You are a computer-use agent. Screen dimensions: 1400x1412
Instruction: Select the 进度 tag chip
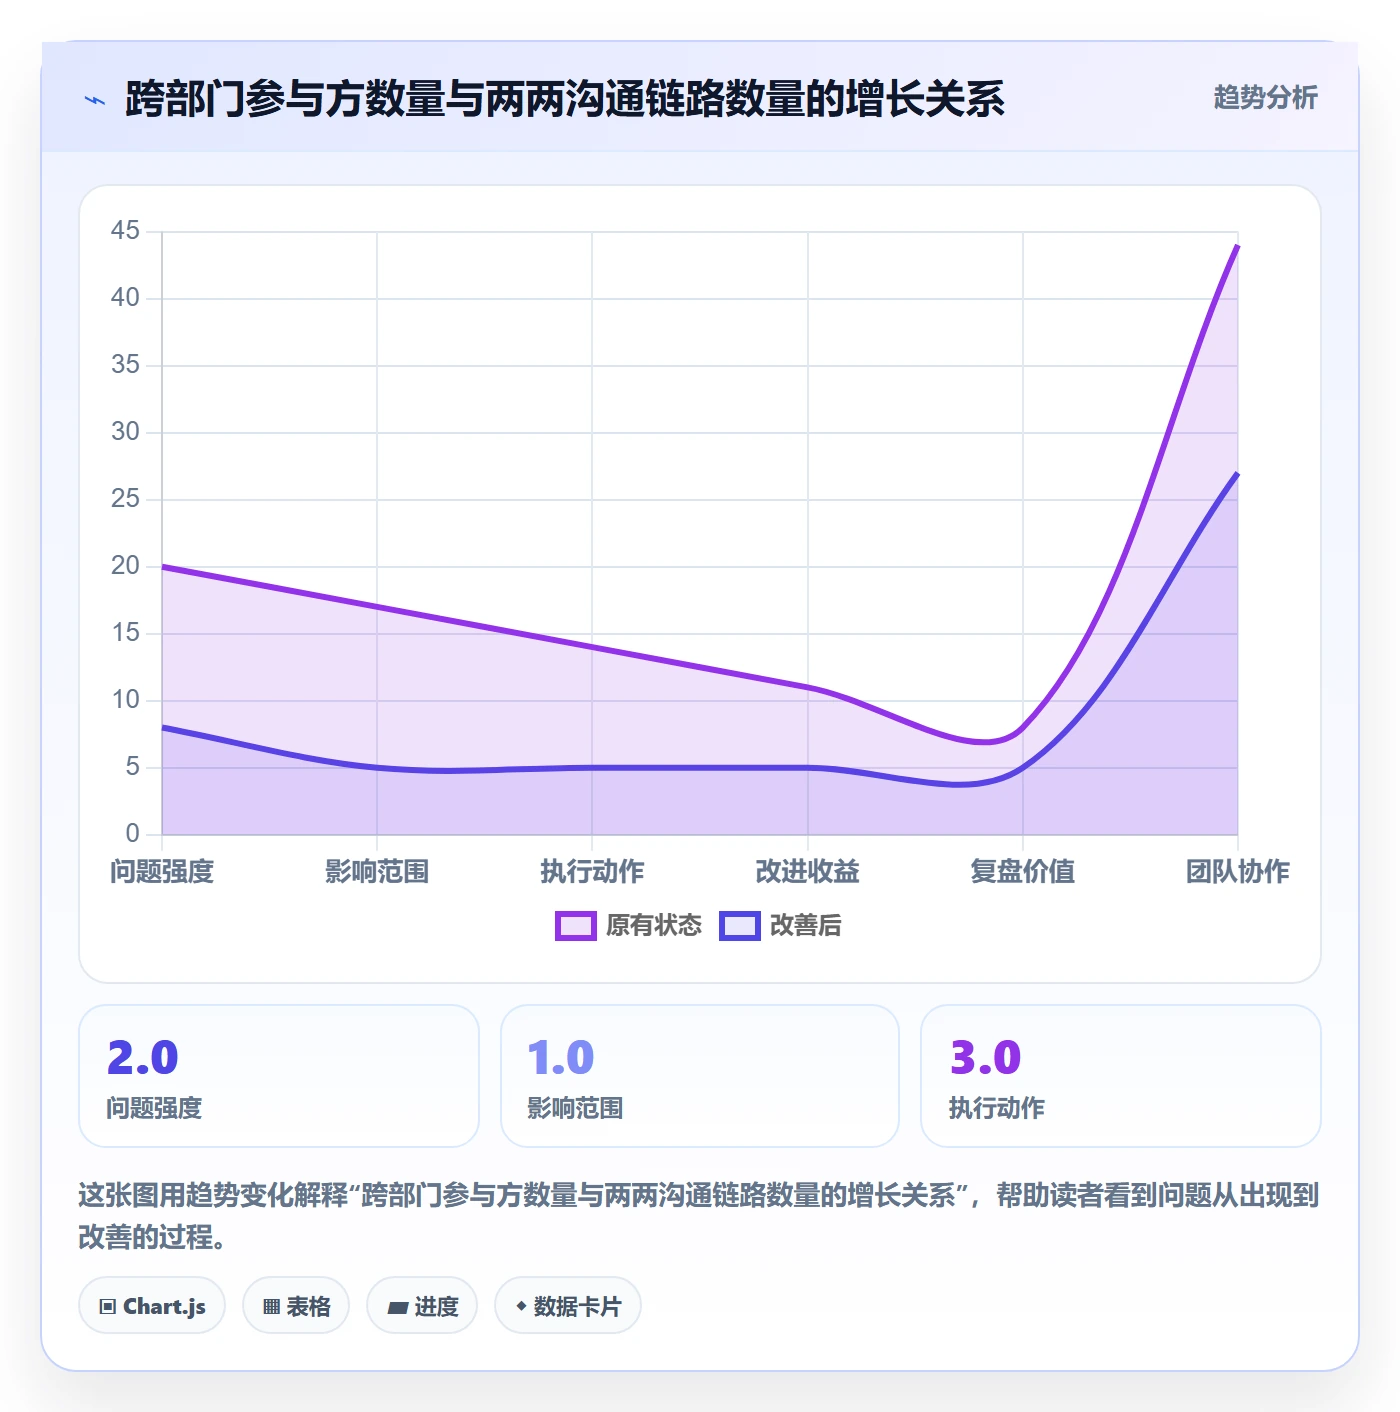(422, 1306)
